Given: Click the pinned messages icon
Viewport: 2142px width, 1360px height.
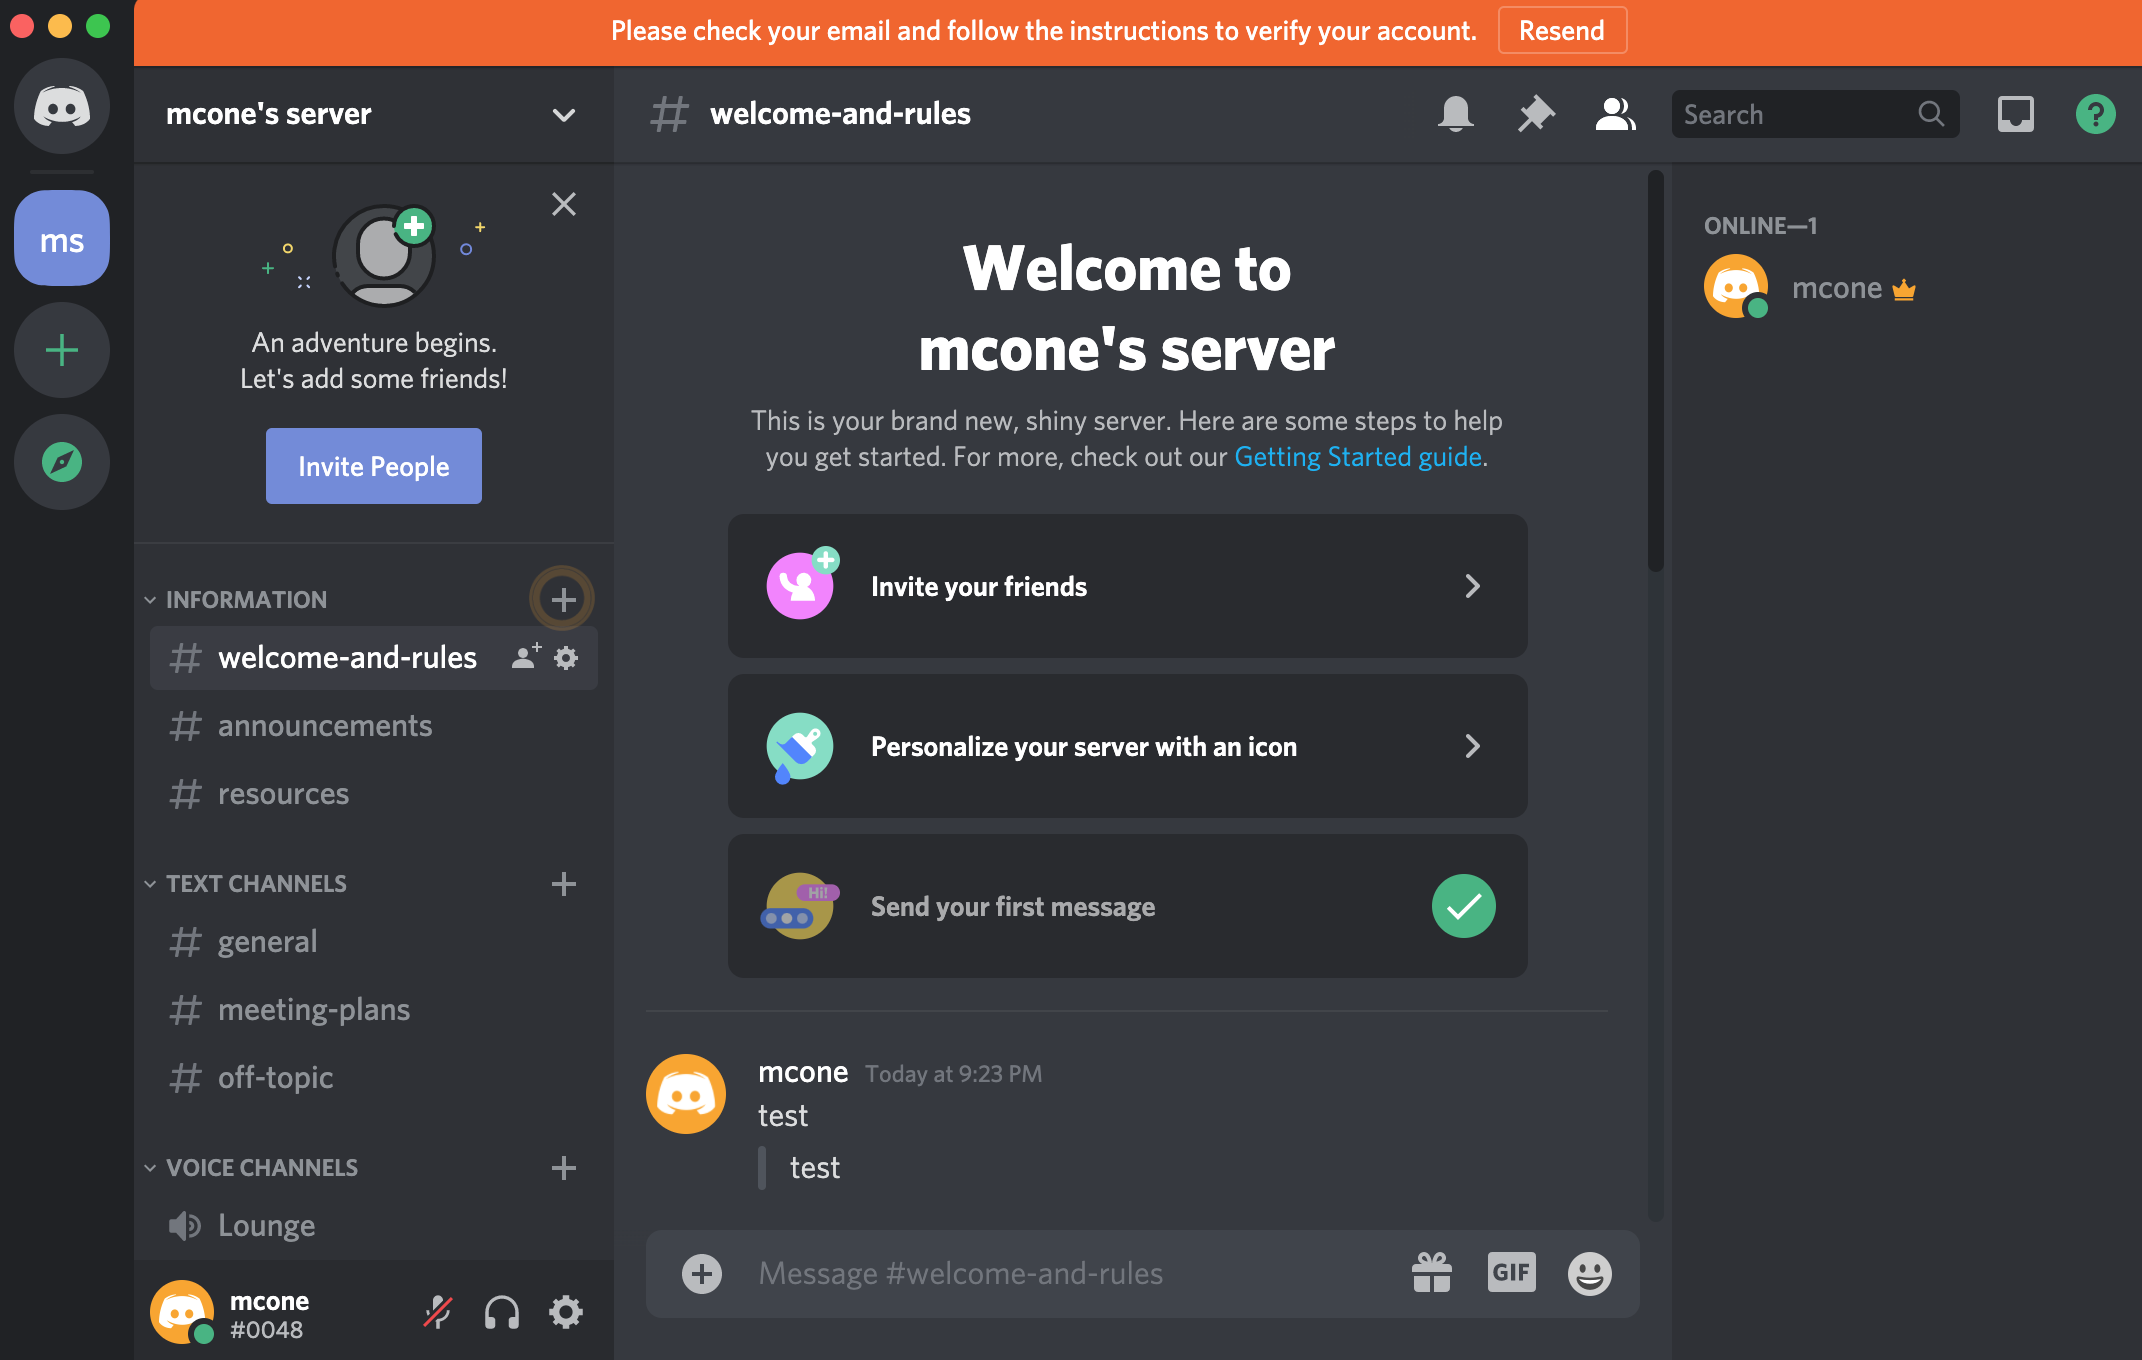Looking at the screenshot, I should (x=1536, y=112).
